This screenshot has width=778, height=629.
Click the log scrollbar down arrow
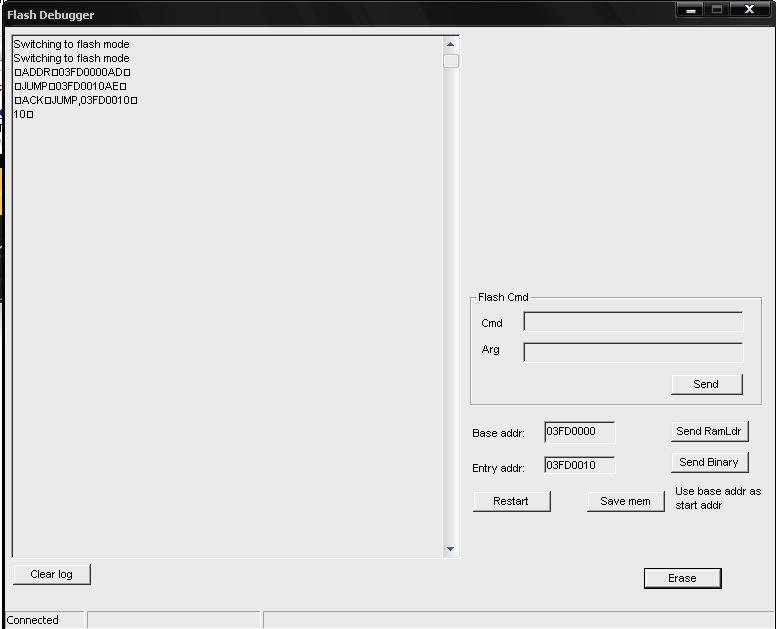pos(451,549)
